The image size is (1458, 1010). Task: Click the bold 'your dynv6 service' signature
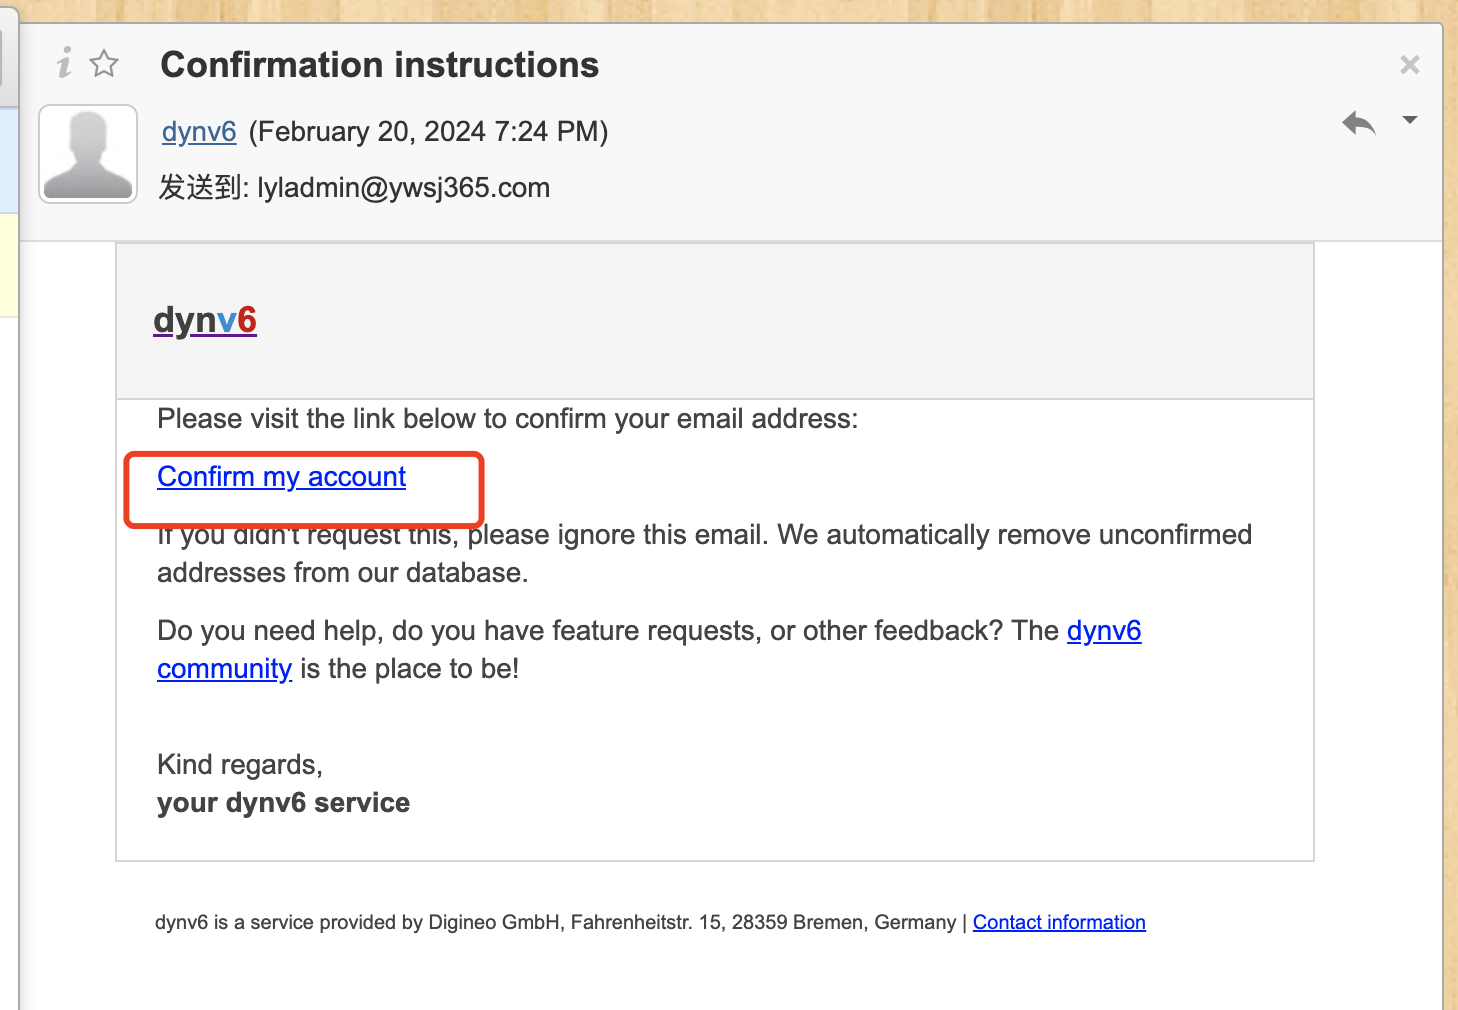pyautogui.click(x=283, y=803)
